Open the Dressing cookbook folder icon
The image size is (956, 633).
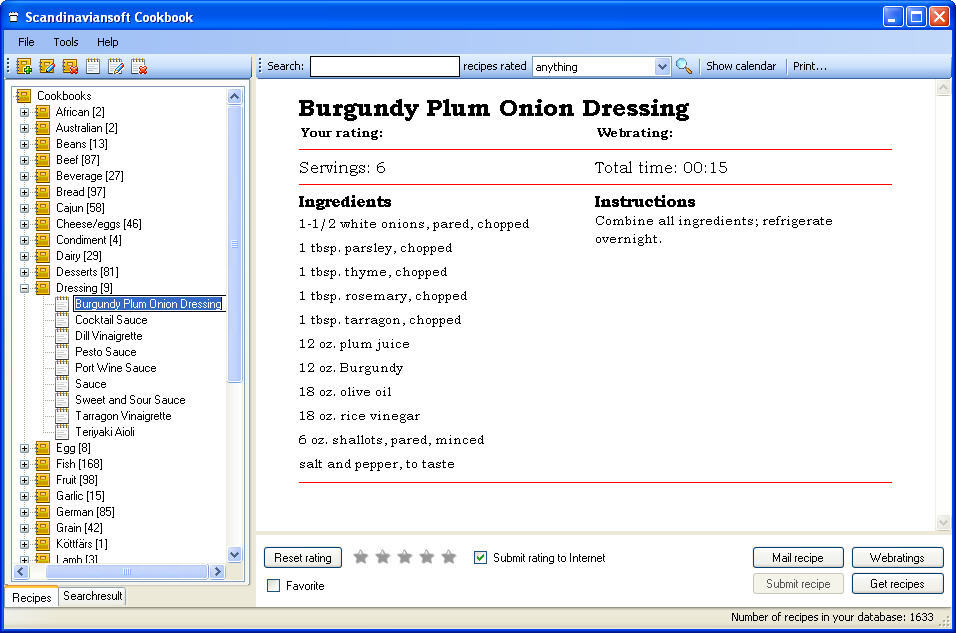click(x=41, y=287)
